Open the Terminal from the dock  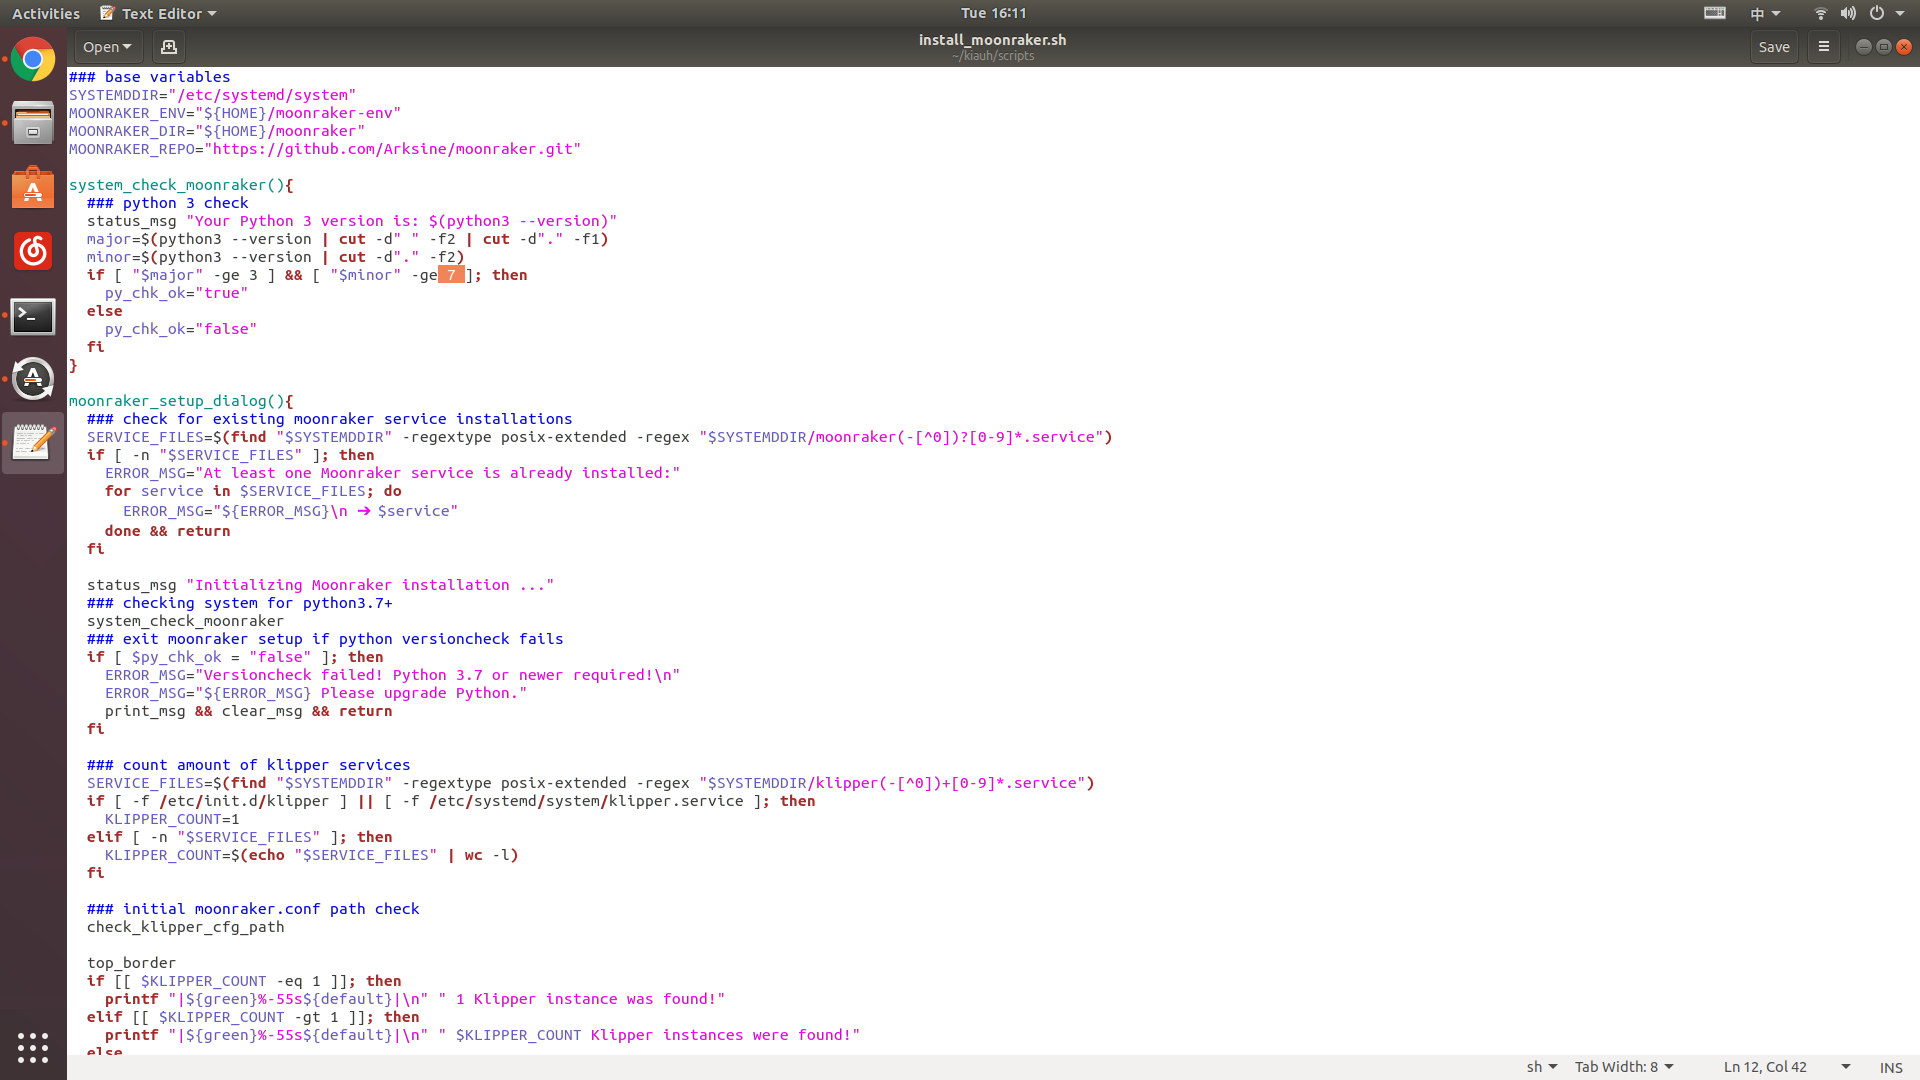33,316
